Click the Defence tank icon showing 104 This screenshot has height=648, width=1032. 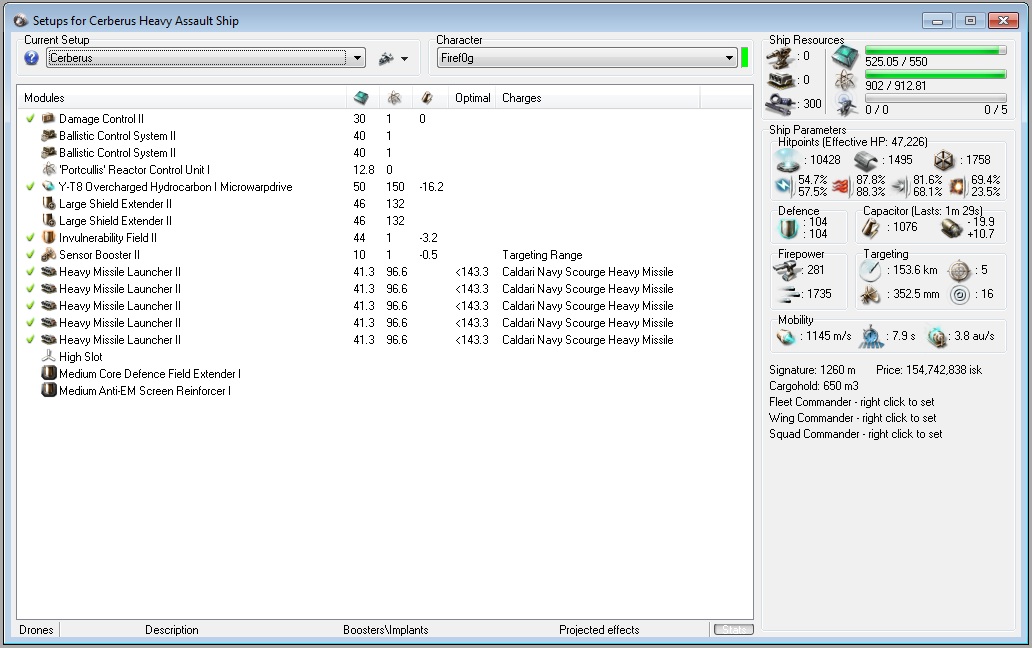[788, 228]
